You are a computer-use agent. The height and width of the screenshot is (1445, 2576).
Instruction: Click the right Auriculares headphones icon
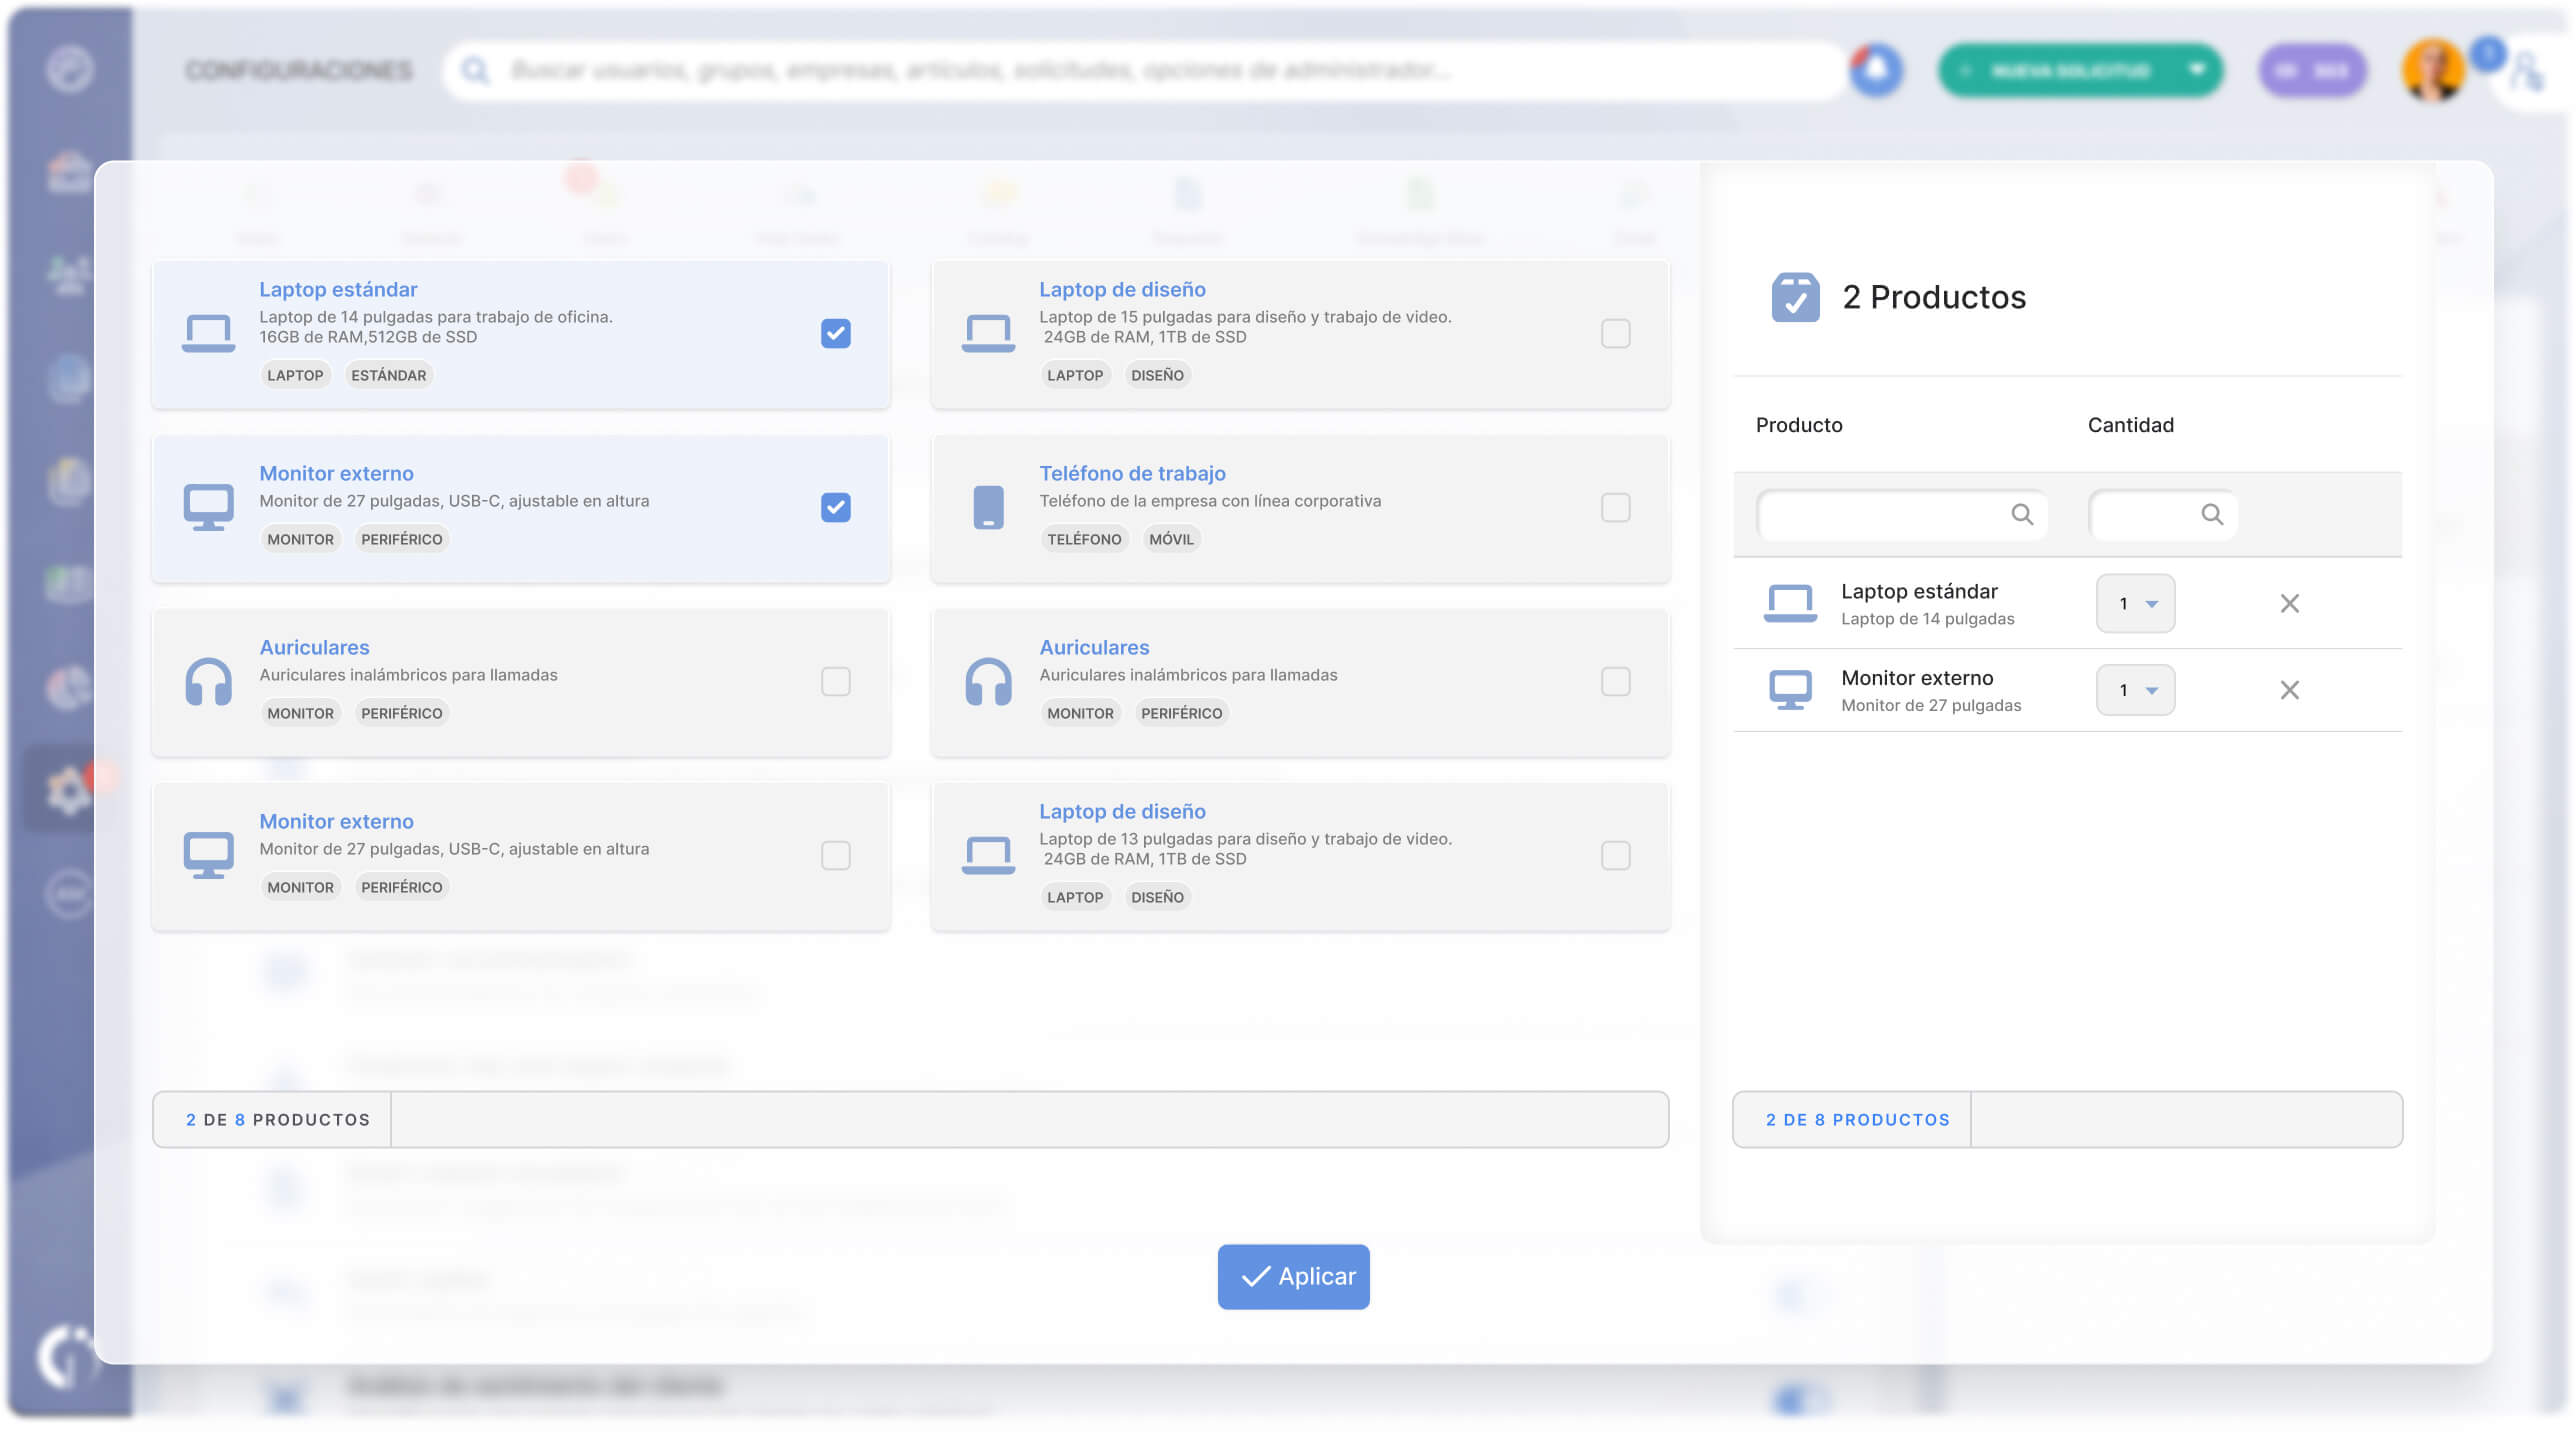(x=988, y=681)
